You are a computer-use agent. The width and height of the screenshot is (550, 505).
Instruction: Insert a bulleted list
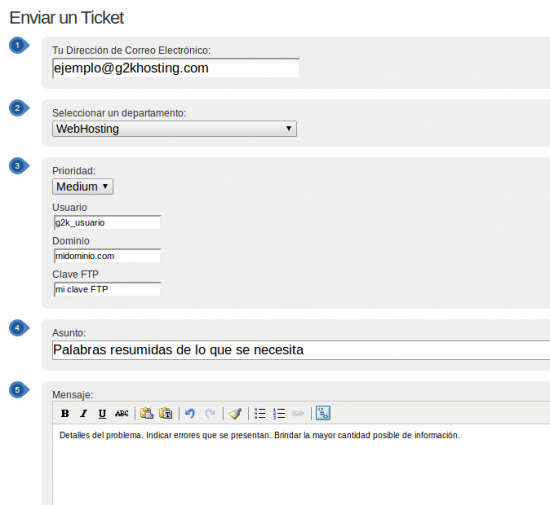coord(260,413)
